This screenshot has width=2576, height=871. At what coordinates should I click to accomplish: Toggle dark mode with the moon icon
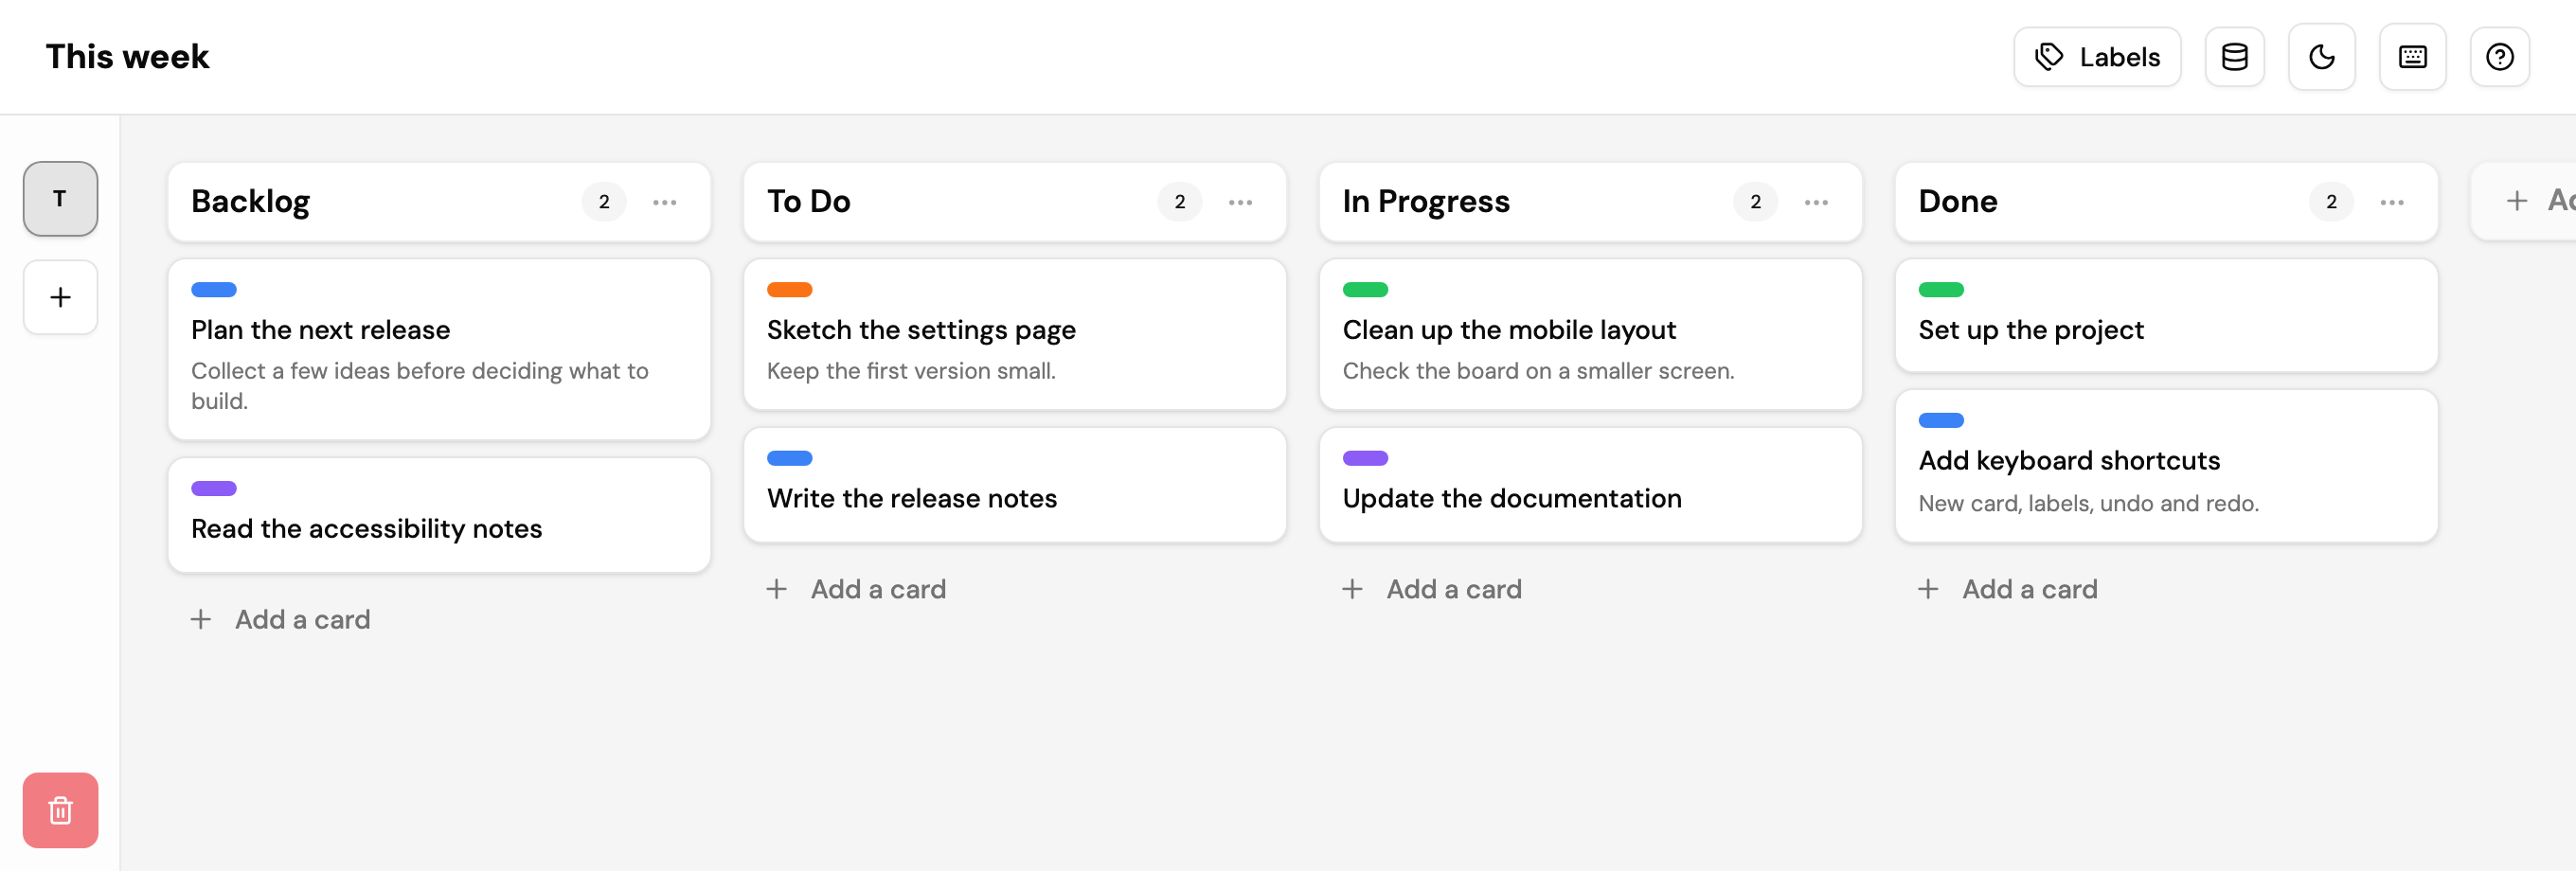pos(2321,57)
